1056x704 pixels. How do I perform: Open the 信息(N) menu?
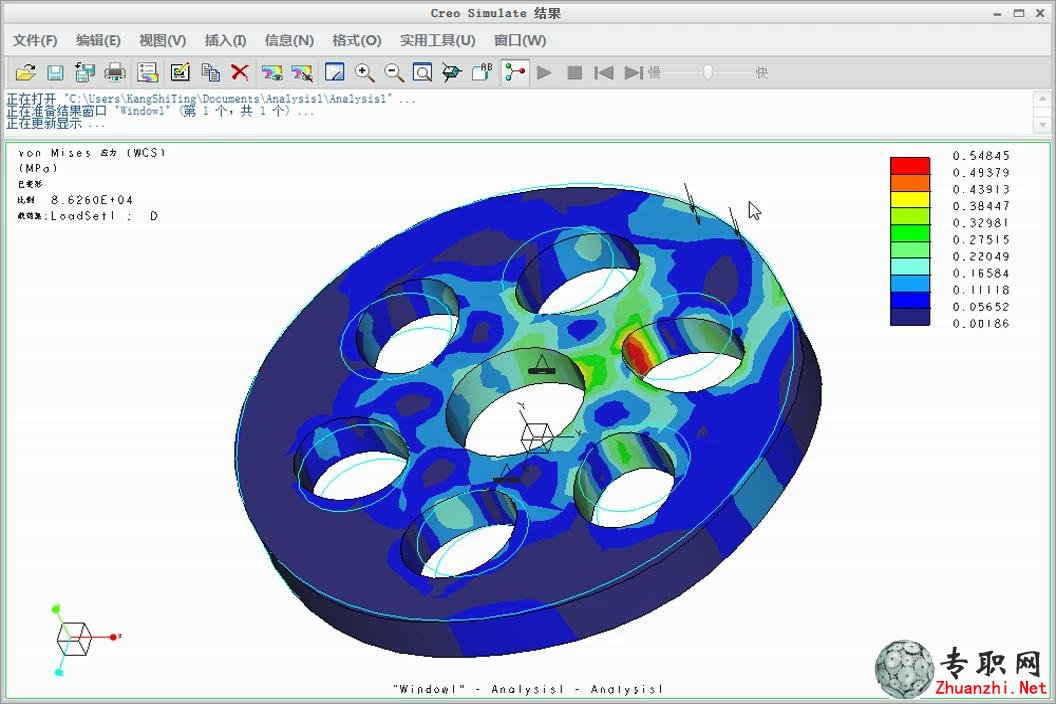click(289, 40)
